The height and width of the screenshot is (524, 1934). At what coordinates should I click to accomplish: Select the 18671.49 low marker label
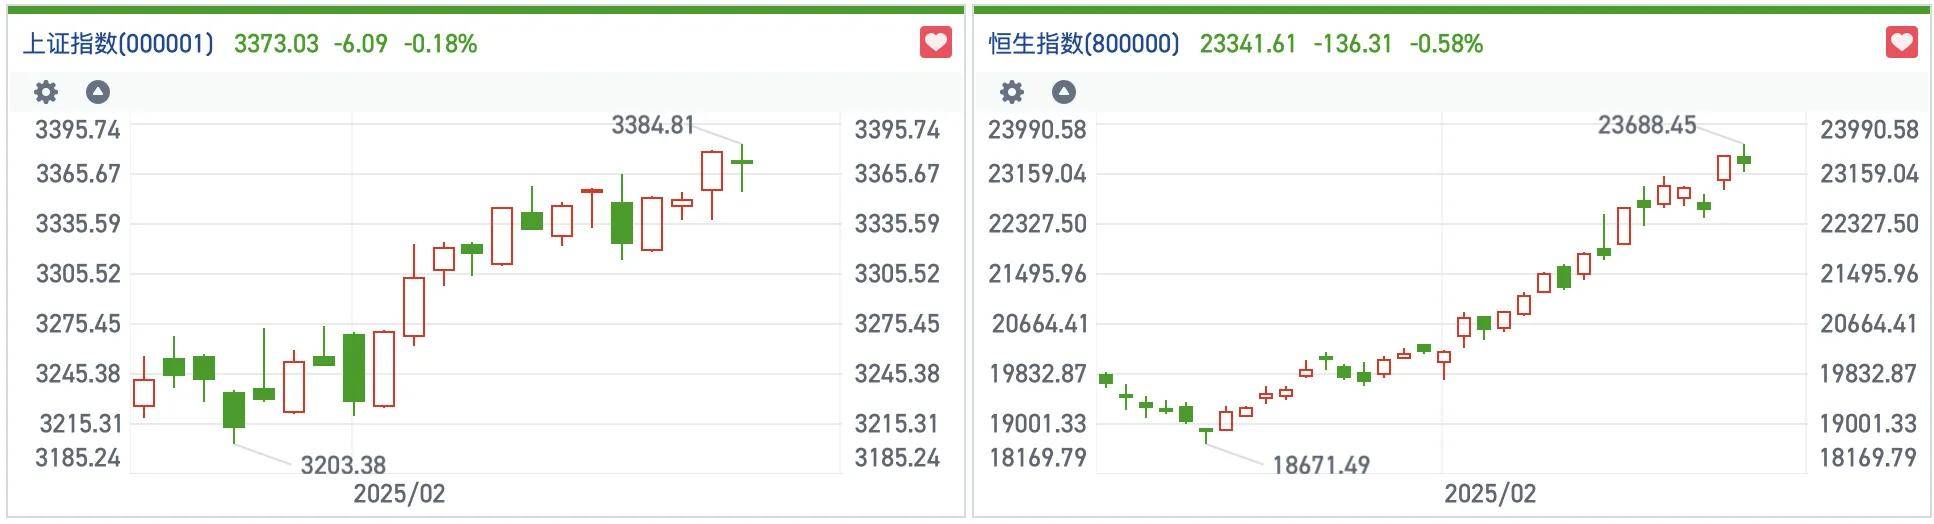pos(1321,465)
